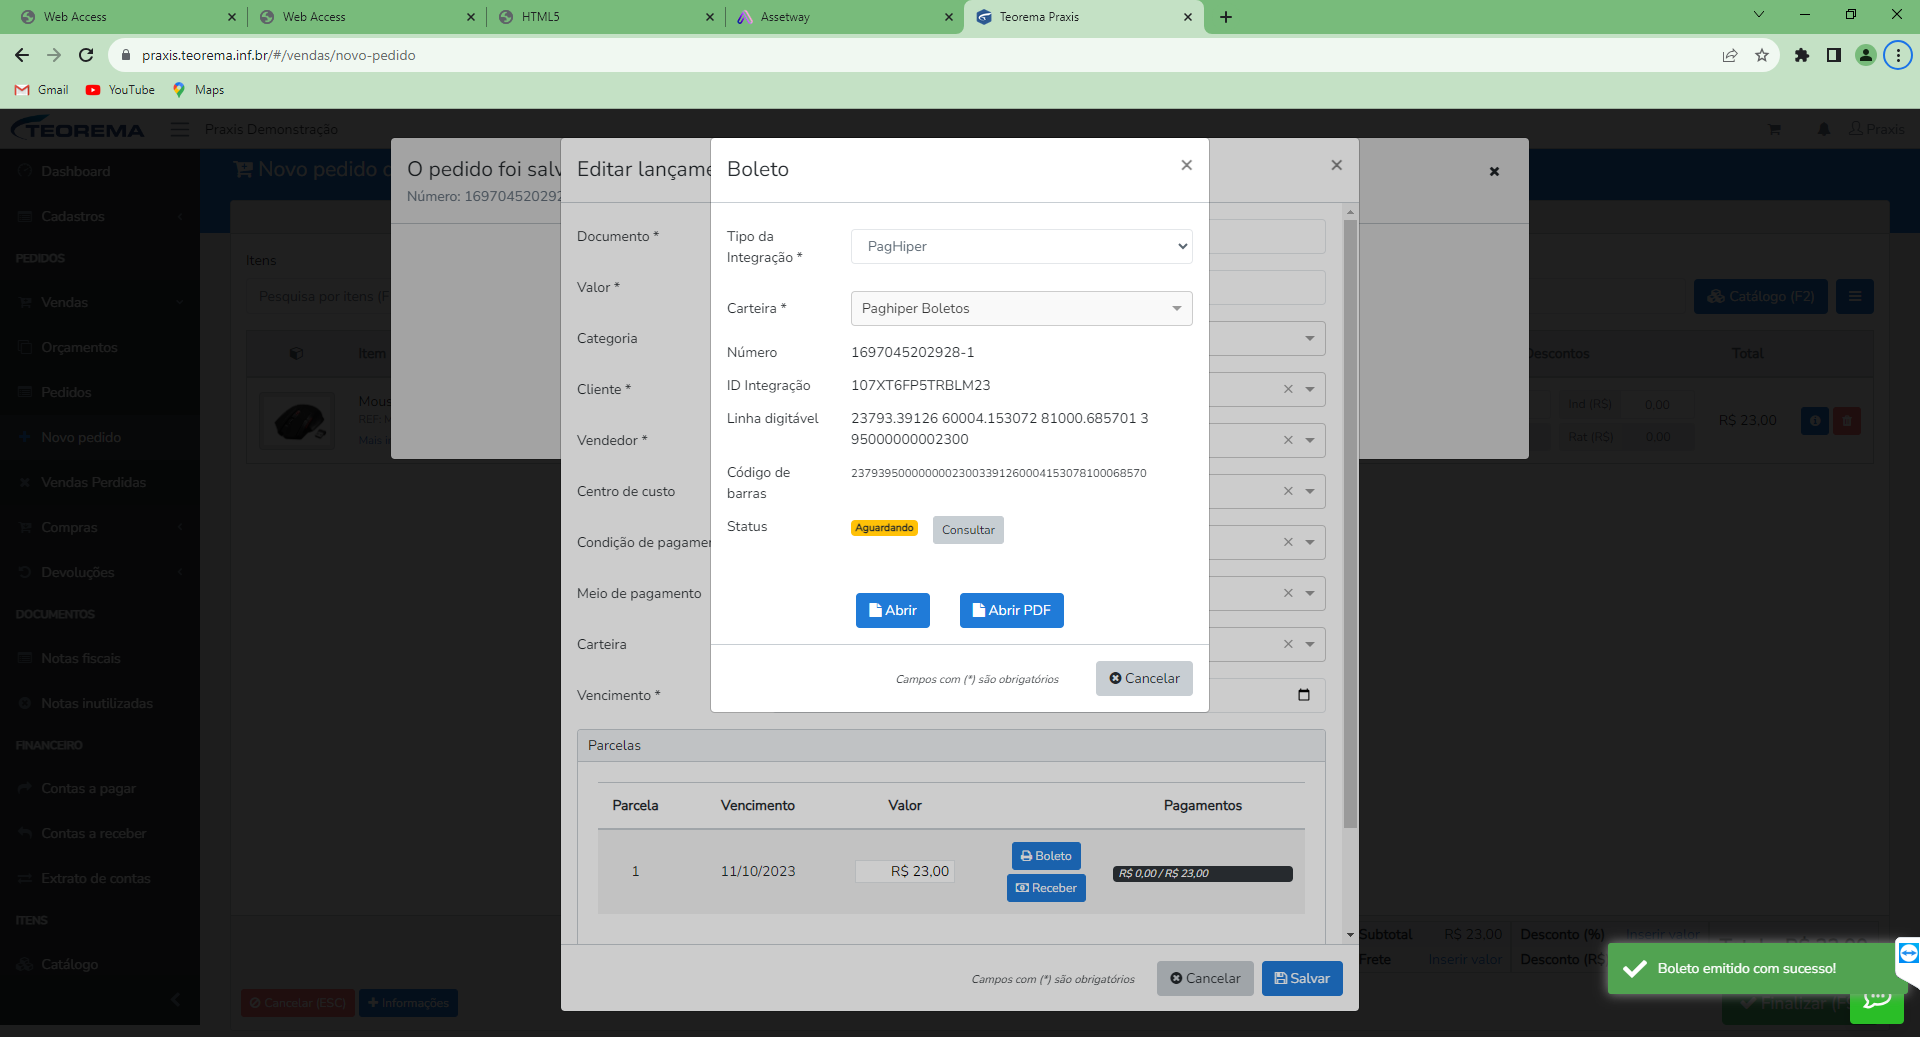Click the Aguardando status badge

[x=884, y=528]
